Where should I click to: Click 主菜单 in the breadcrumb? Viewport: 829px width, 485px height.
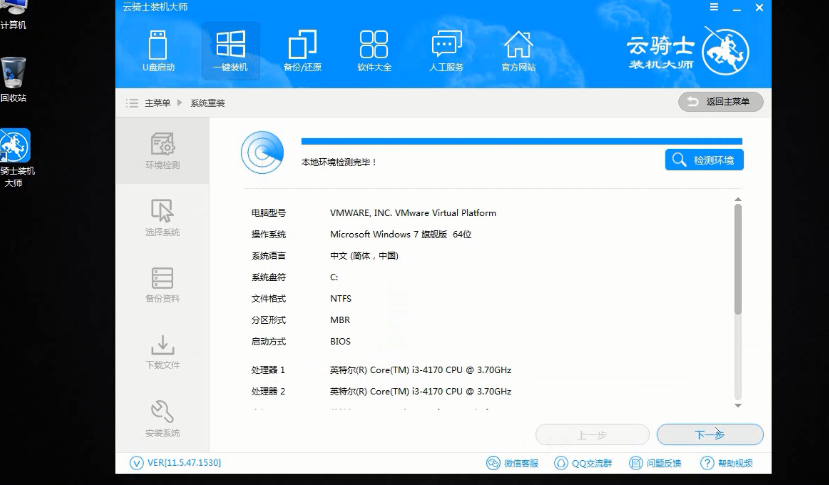tap(158, 103)
